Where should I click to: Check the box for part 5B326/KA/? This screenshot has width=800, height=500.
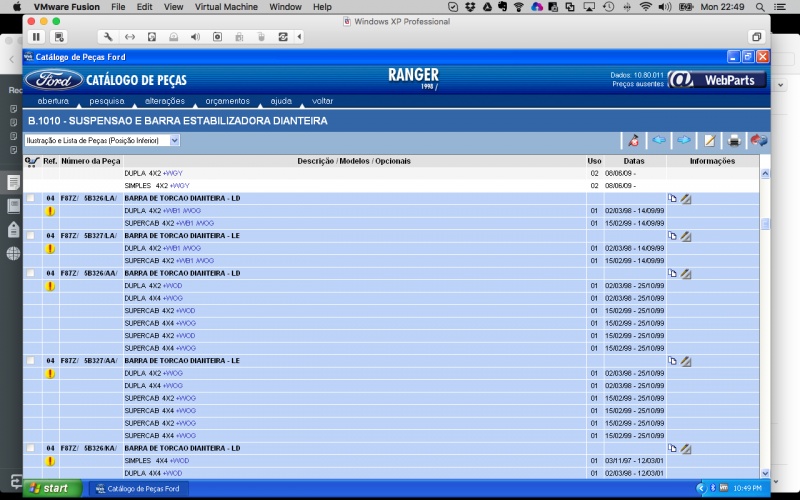coord(31,448)
